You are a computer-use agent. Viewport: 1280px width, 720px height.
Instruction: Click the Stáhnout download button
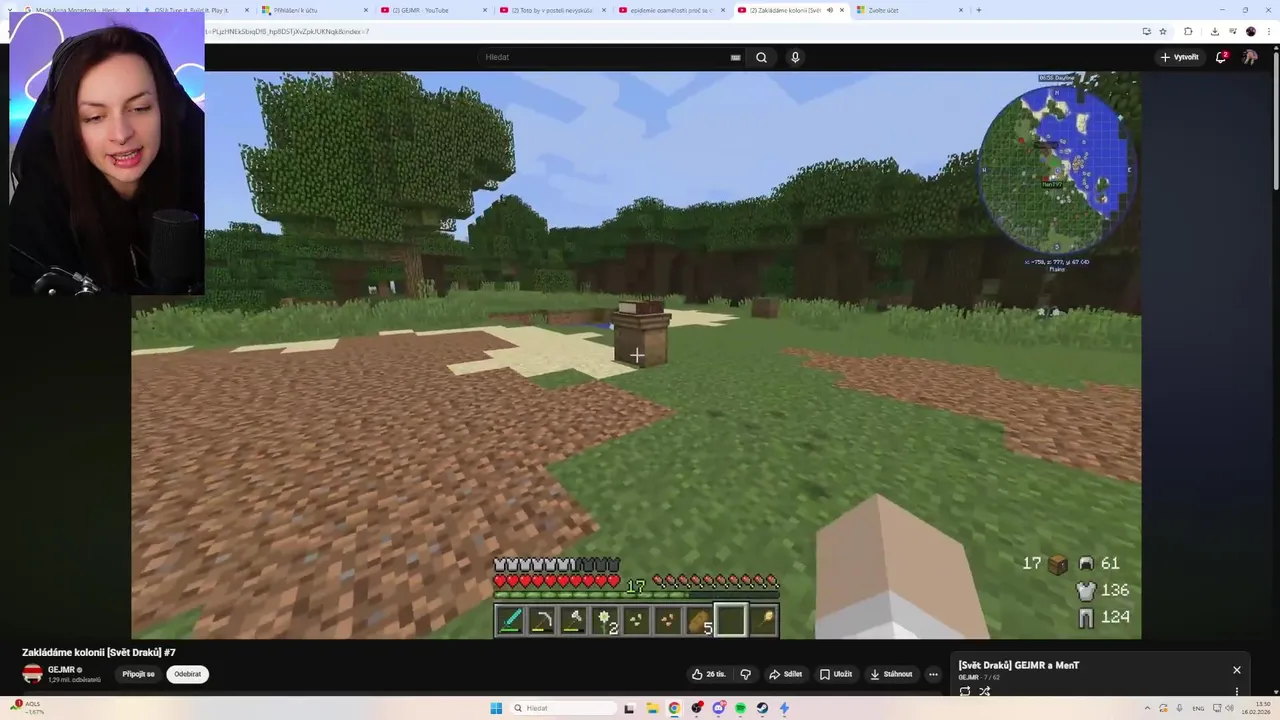point(891,674)
